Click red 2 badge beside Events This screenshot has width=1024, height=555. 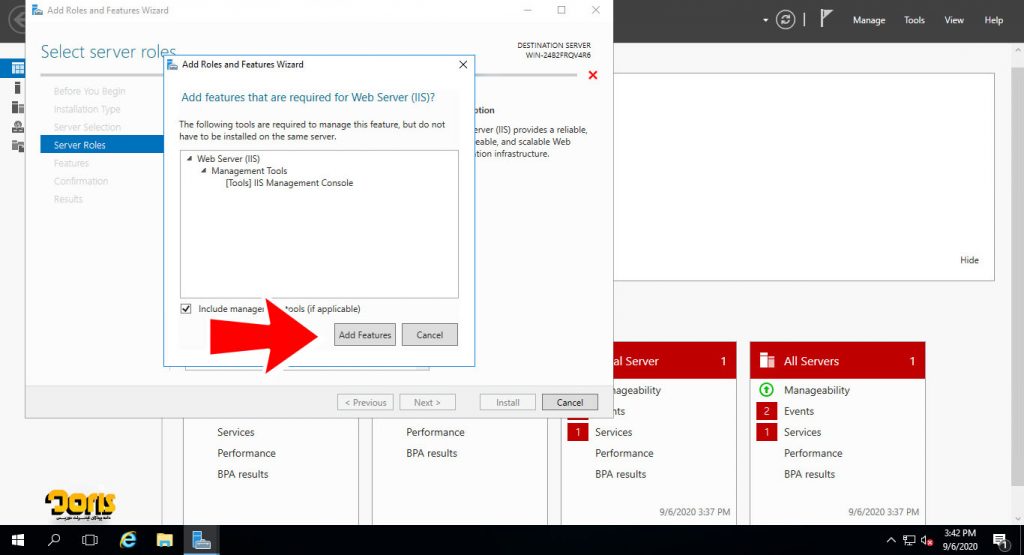(766, 411)
